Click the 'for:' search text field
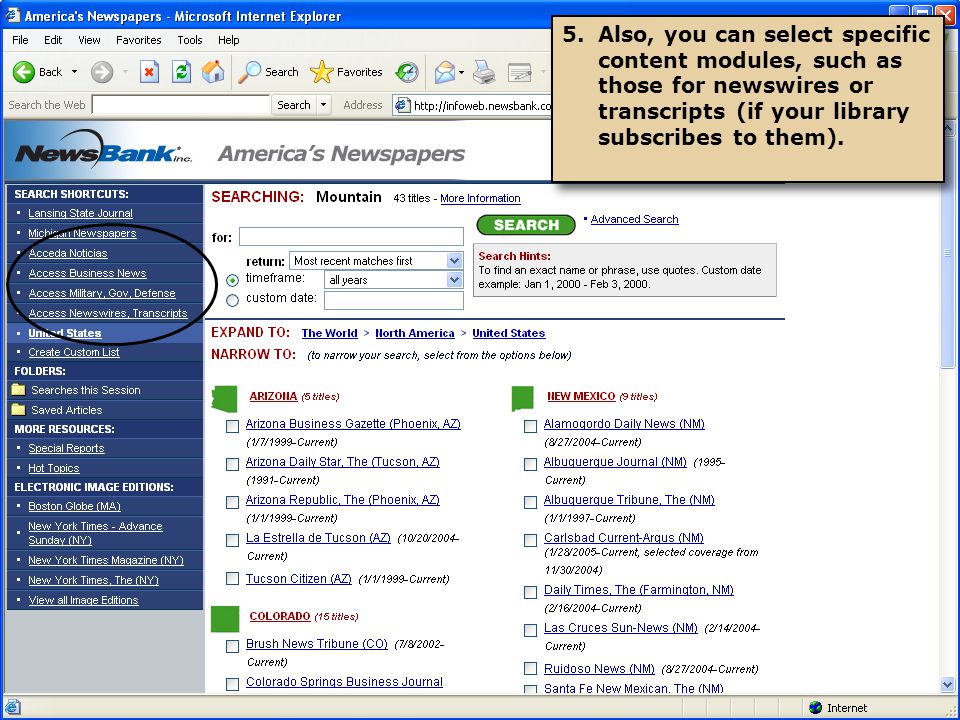 click(x=351, y=236)
